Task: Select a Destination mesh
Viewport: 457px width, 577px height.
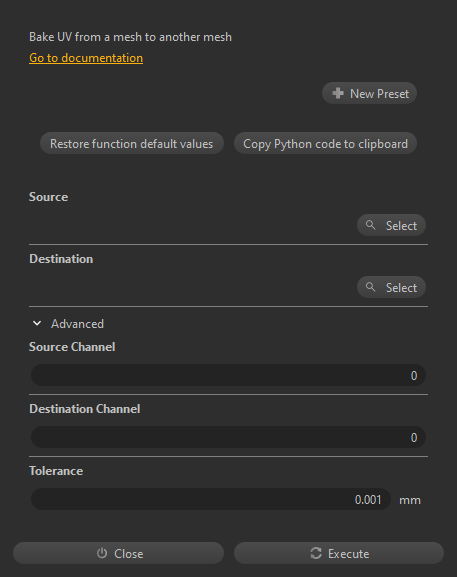Action: (391, 287)
